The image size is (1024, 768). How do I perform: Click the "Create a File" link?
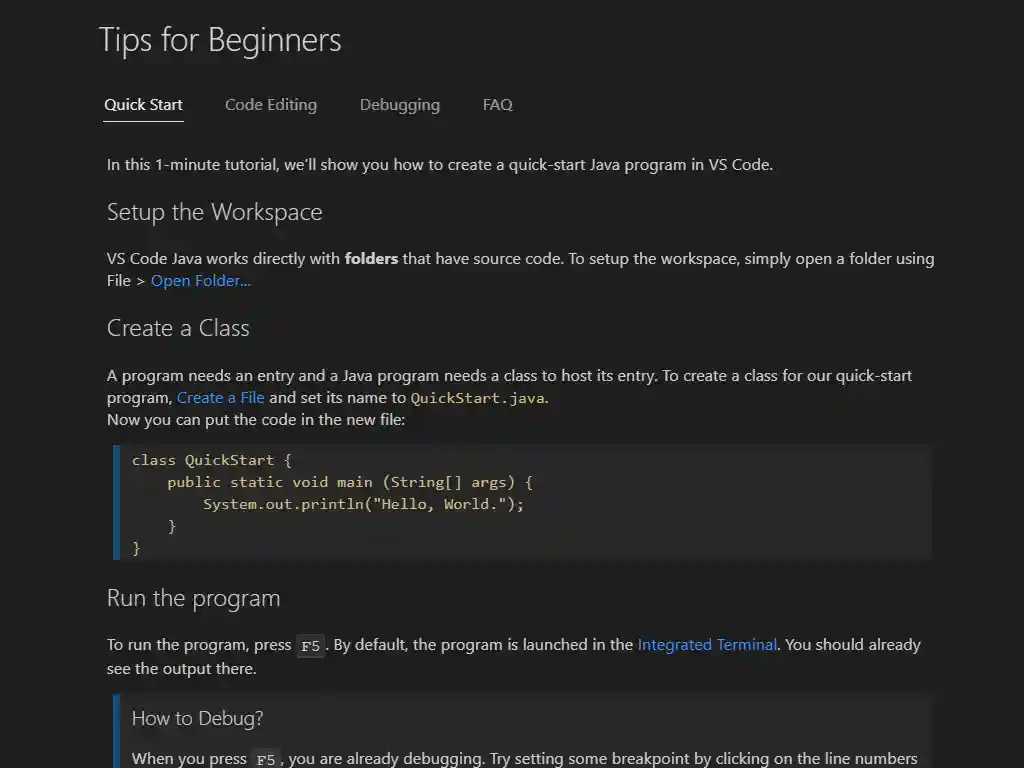[x=220, y=397]
